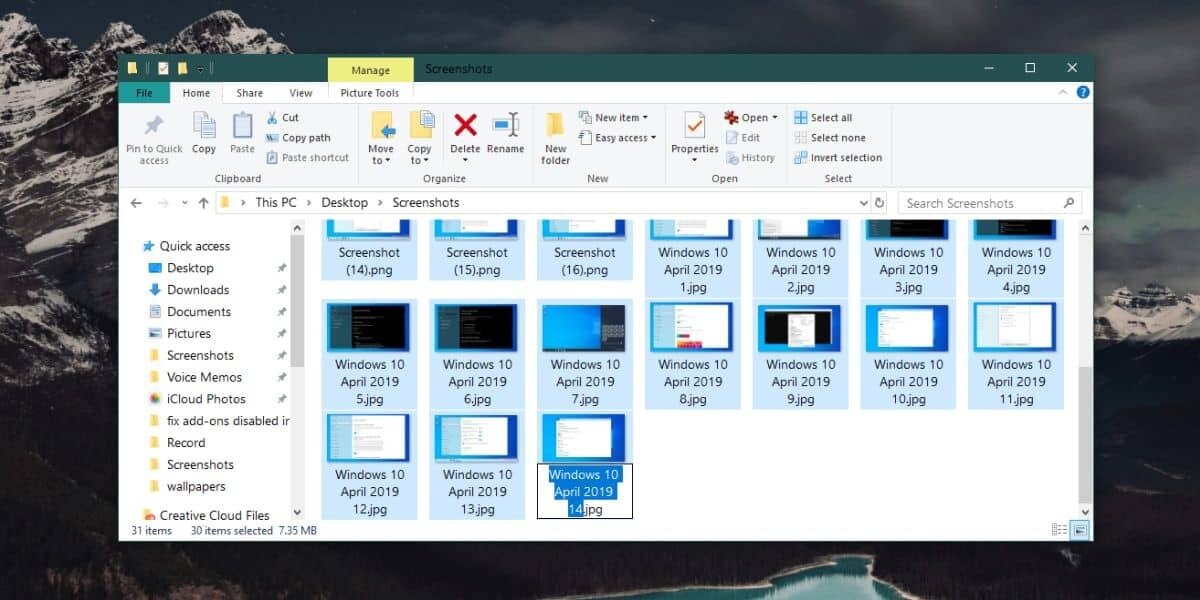Switch to large thumbnails view toggle
This screenshot has width=1200, height=600.
pyautogui.click(x=1080, y=530)
